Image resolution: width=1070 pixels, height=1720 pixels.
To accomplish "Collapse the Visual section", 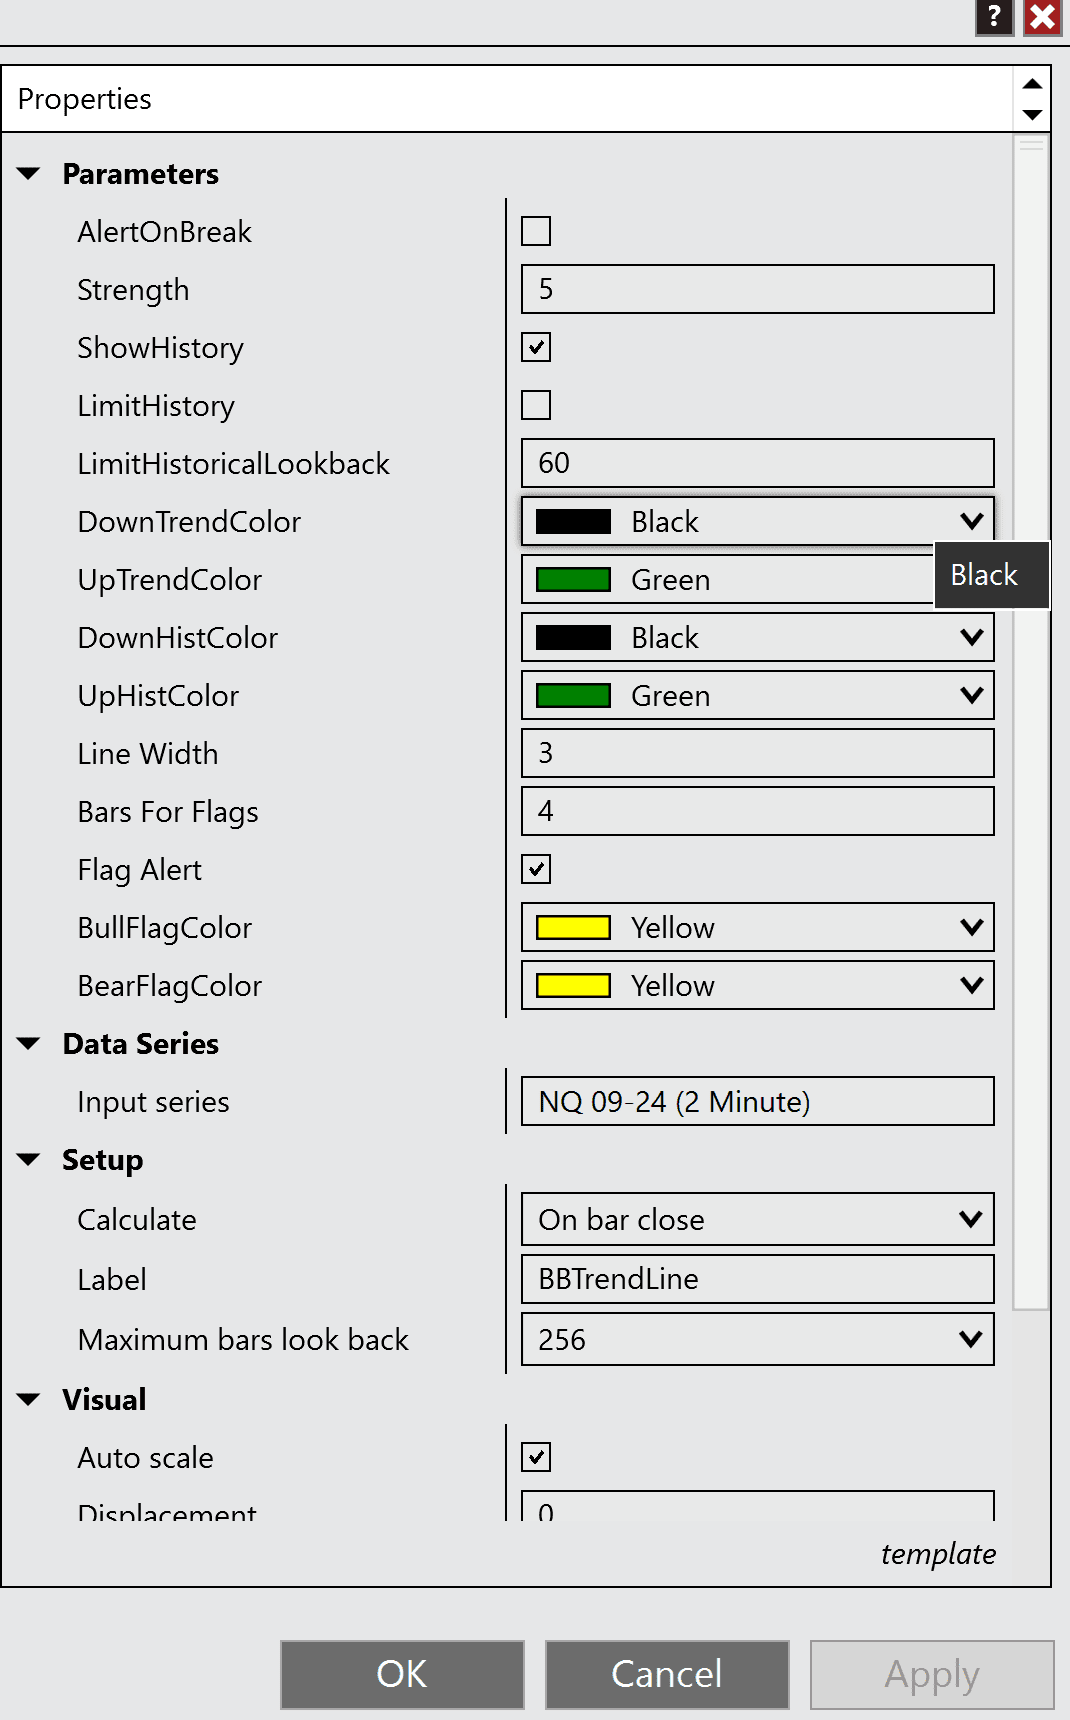I will pyautogui.click(x=29, y=1400).
